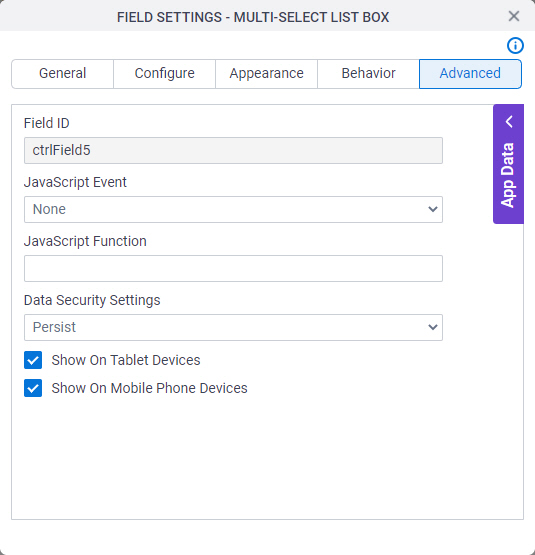Click the Field ID box ctrlField5

(x=233, y=150)
